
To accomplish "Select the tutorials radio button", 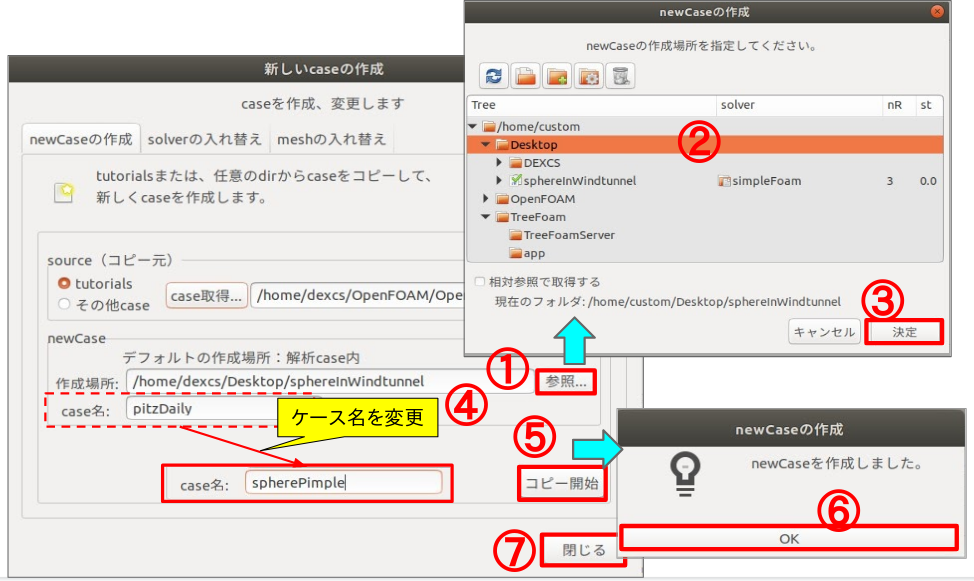I will pos(65,284).
